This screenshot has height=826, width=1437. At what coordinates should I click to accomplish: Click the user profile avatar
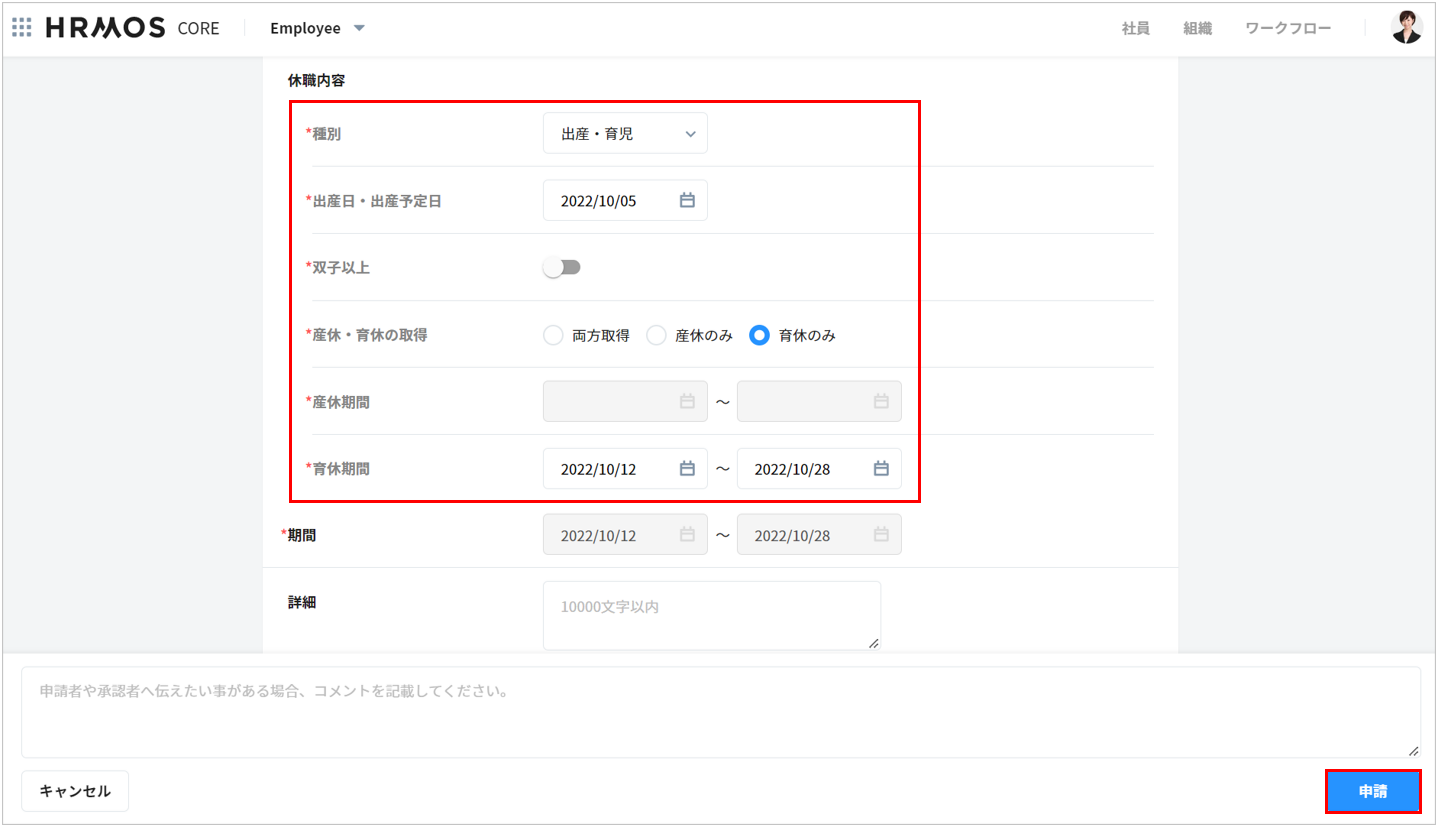click(1407, 28)
